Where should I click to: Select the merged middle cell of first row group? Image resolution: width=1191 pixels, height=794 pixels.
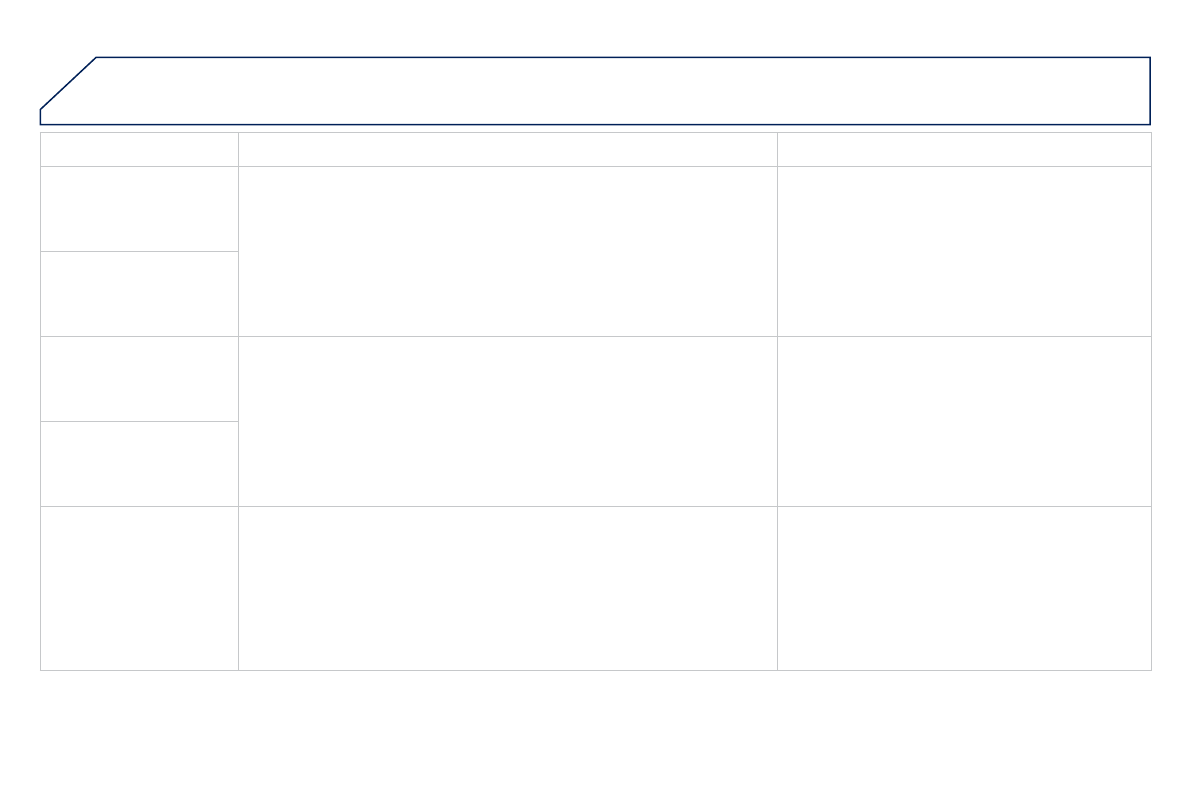click(x=507, y=251)
